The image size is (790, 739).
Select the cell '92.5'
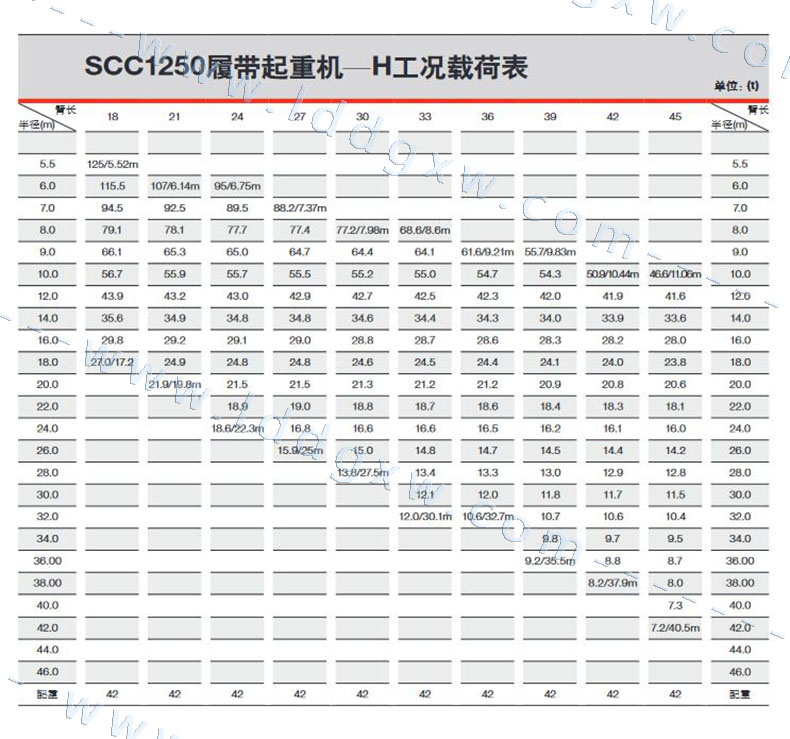175,208
